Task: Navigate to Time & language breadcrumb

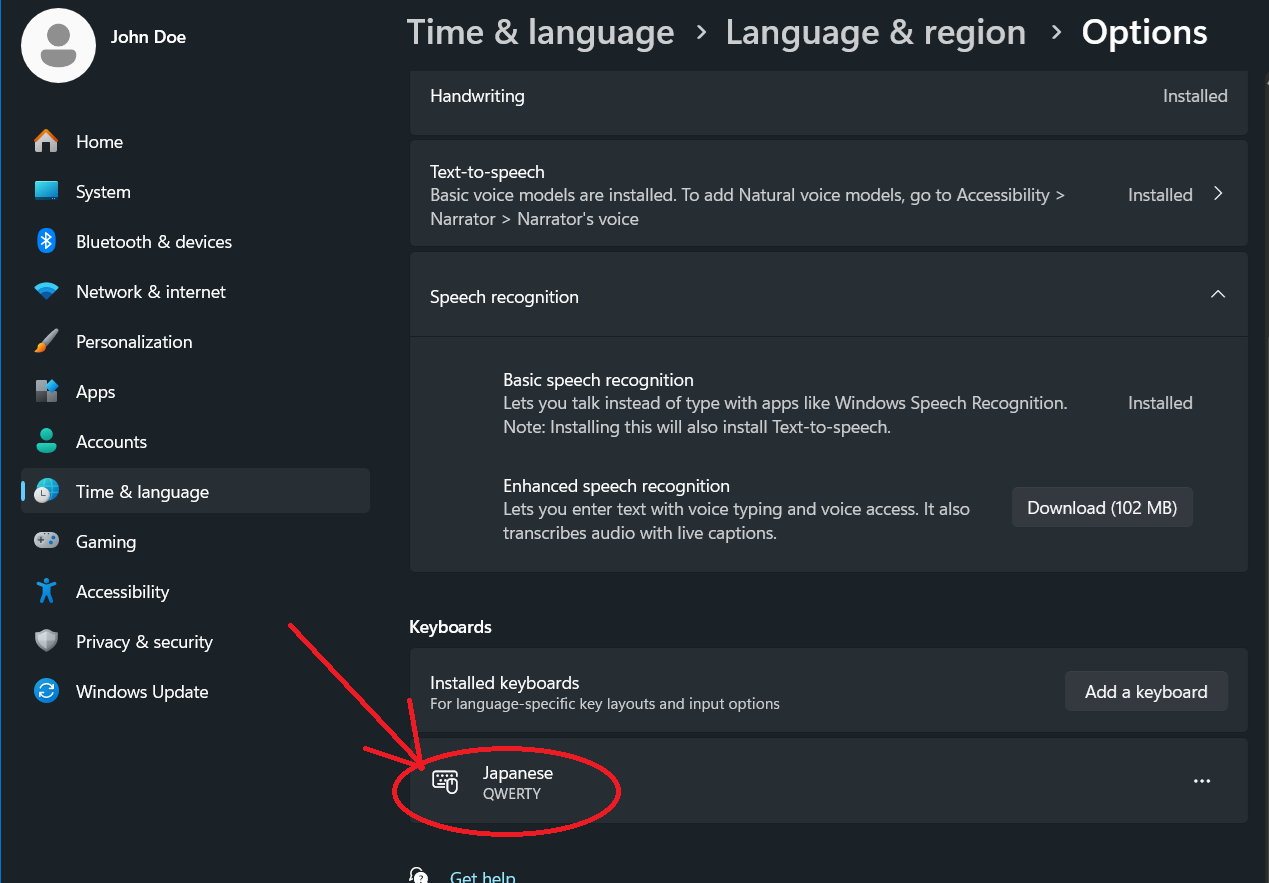Action: click(540, 32)
